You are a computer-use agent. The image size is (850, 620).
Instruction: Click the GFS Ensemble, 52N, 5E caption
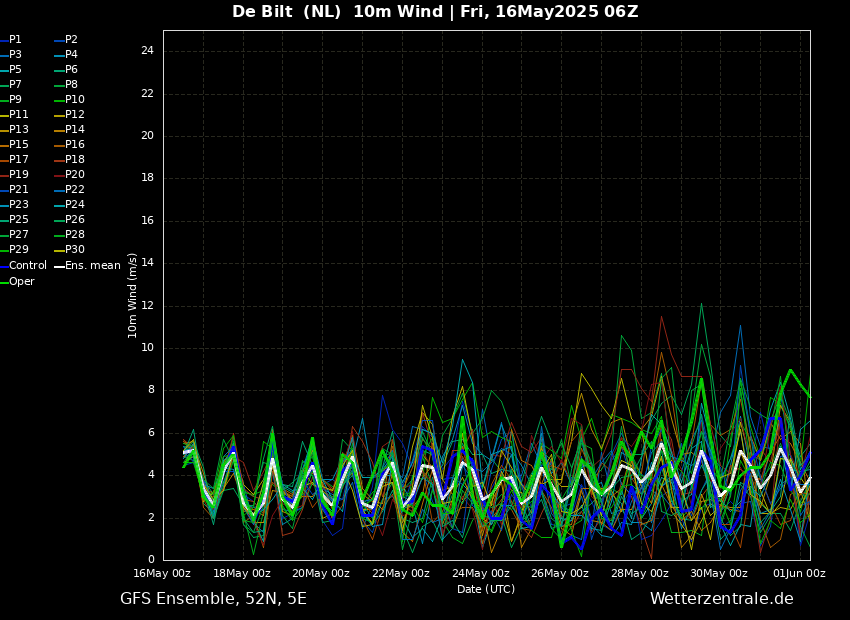point(213,599)
